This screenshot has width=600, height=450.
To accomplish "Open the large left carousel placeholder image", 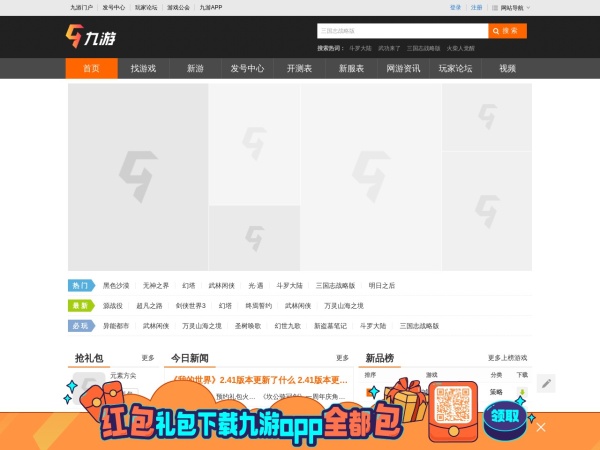I will (x=138, y=177).
